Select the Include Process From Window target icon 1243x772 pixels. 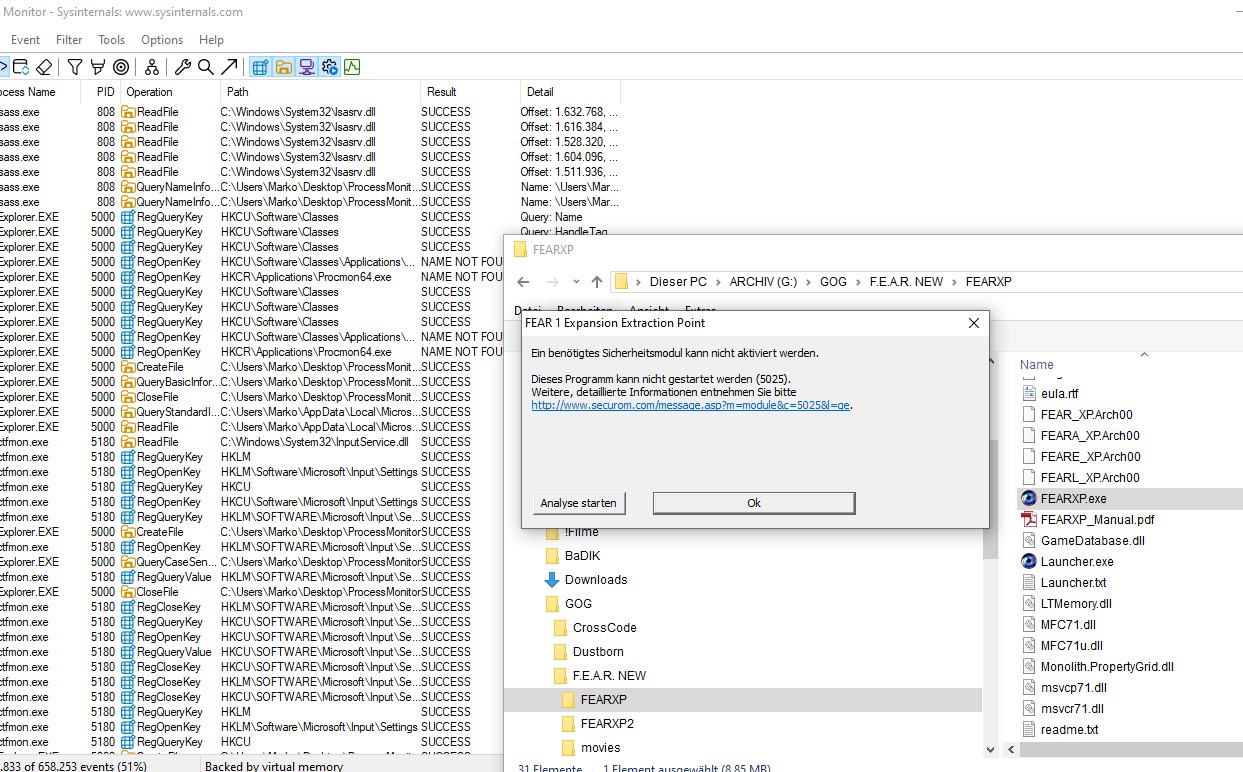point(121,67)
